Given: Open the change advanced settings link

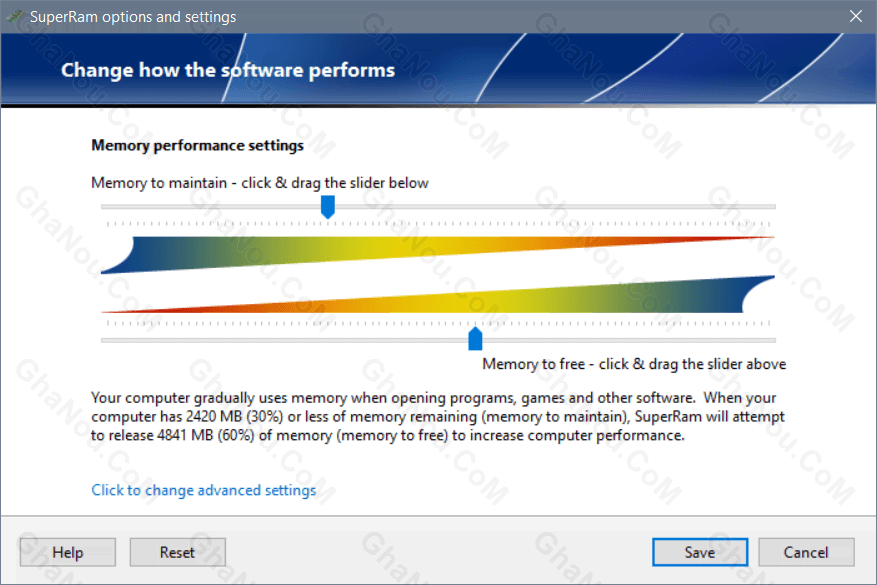Looking at the screenshot, I should coord(204,490).
